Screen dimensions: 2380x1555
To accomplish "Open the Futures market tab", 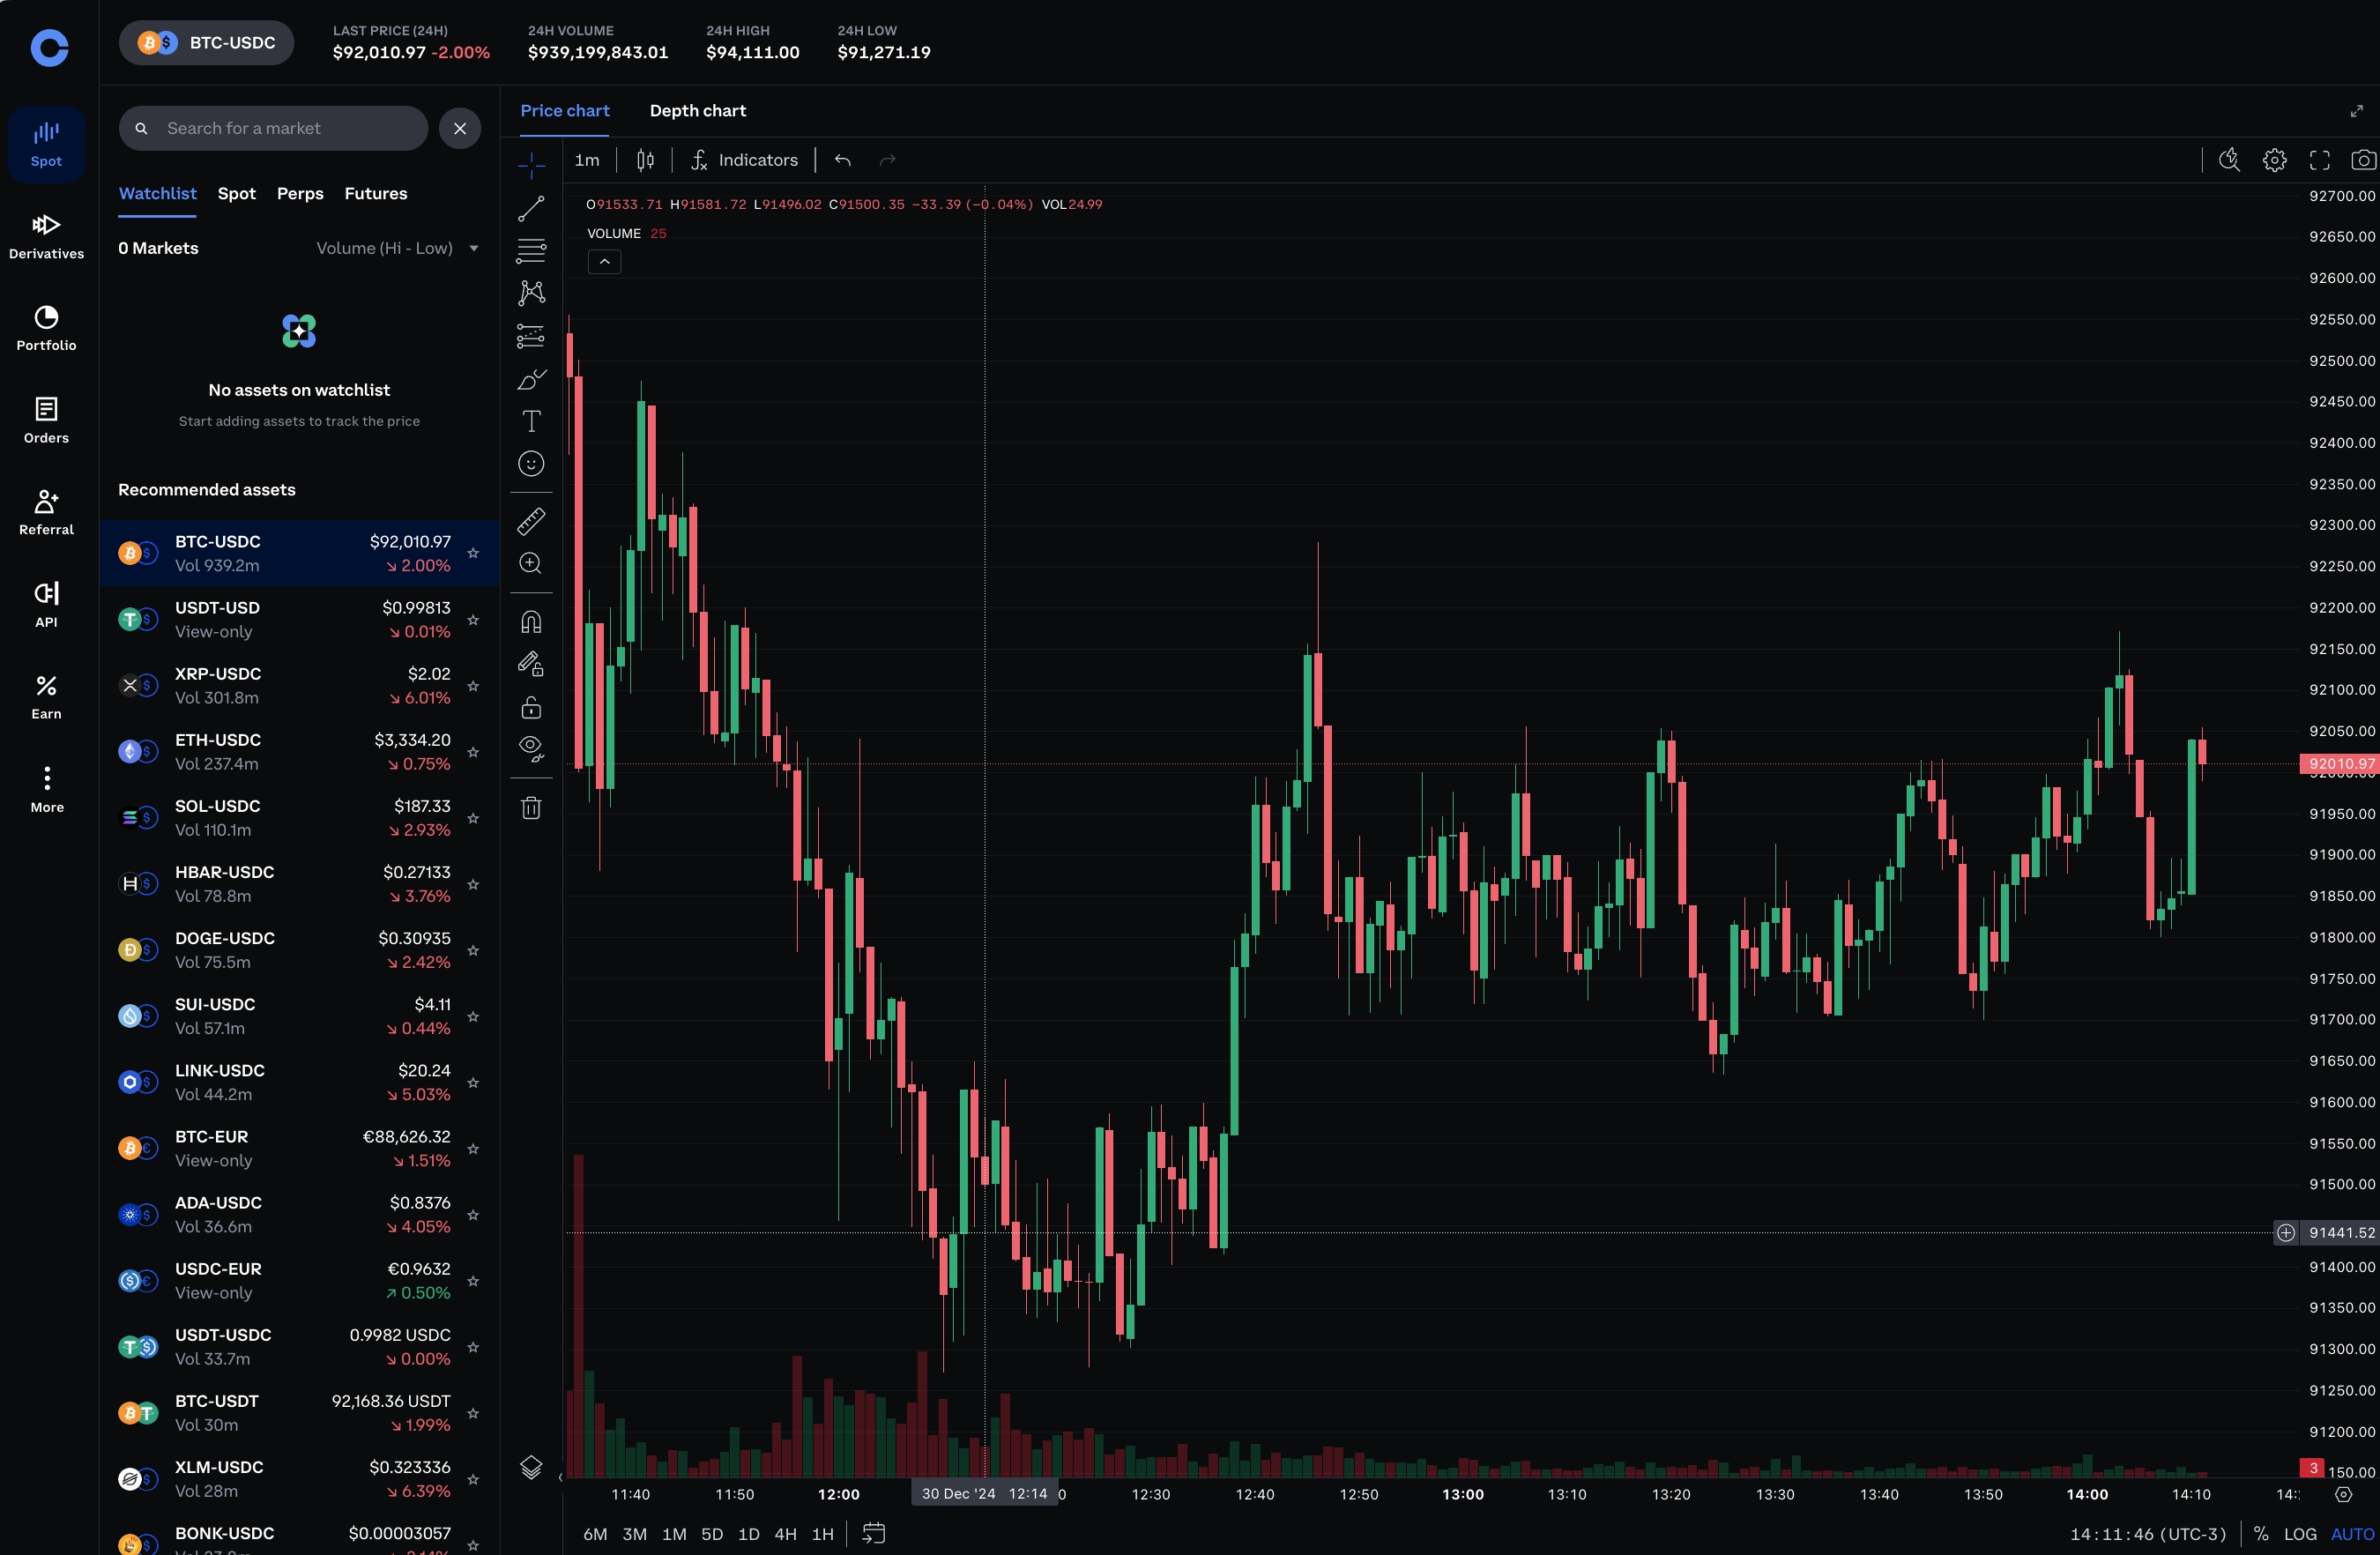I will pos(375,193).
